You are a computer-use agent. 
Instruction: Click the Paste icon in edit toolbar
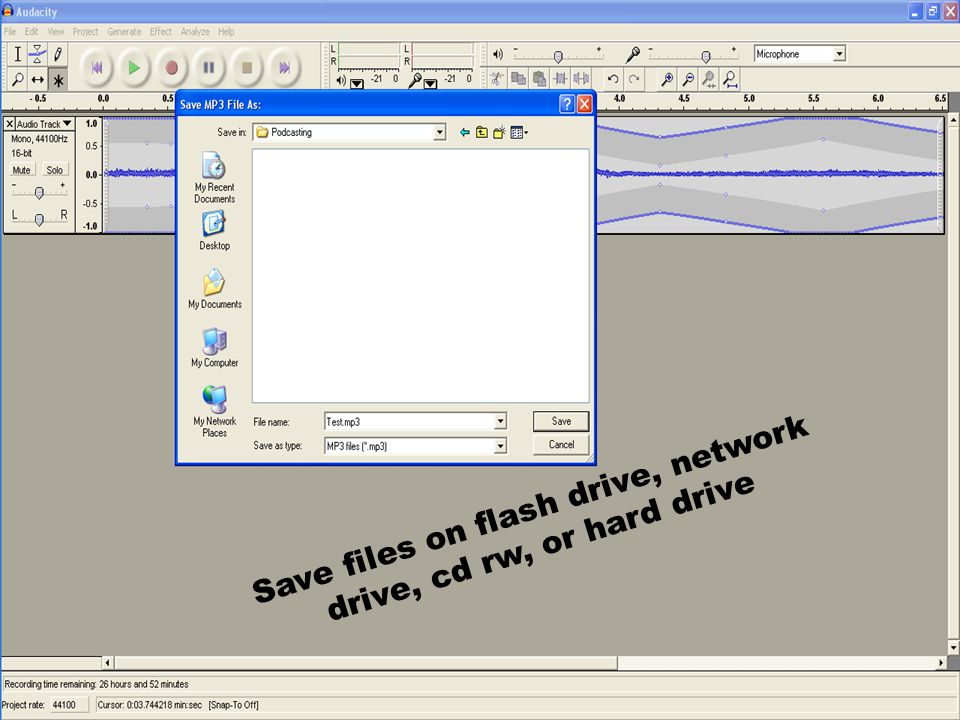coord(539,78)
